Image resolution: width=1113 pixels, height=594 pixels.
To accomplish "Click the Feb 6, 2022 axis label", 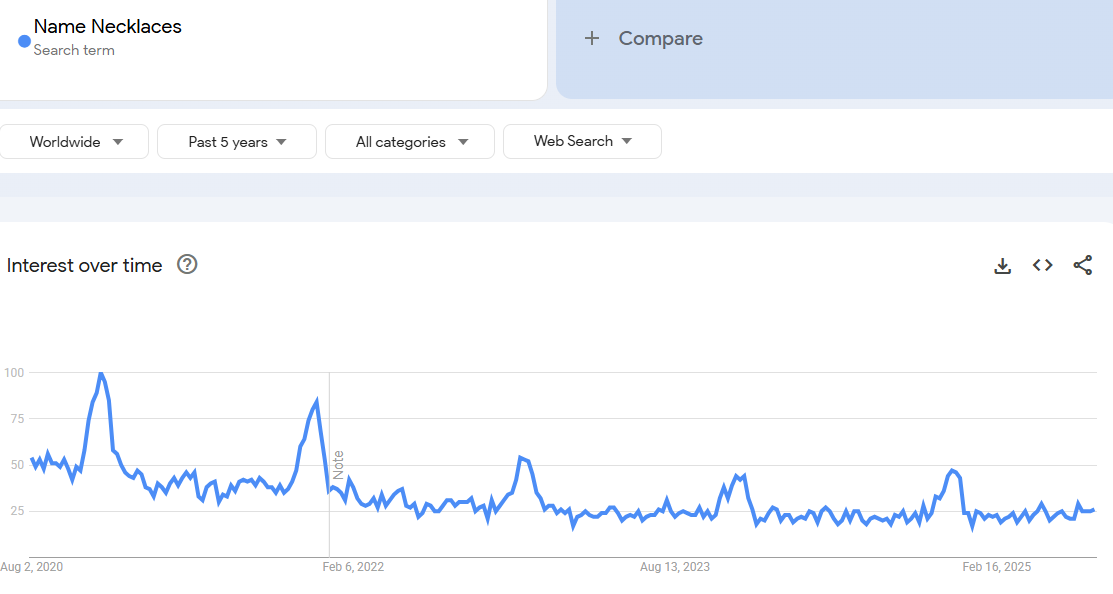I will (353, 567).
